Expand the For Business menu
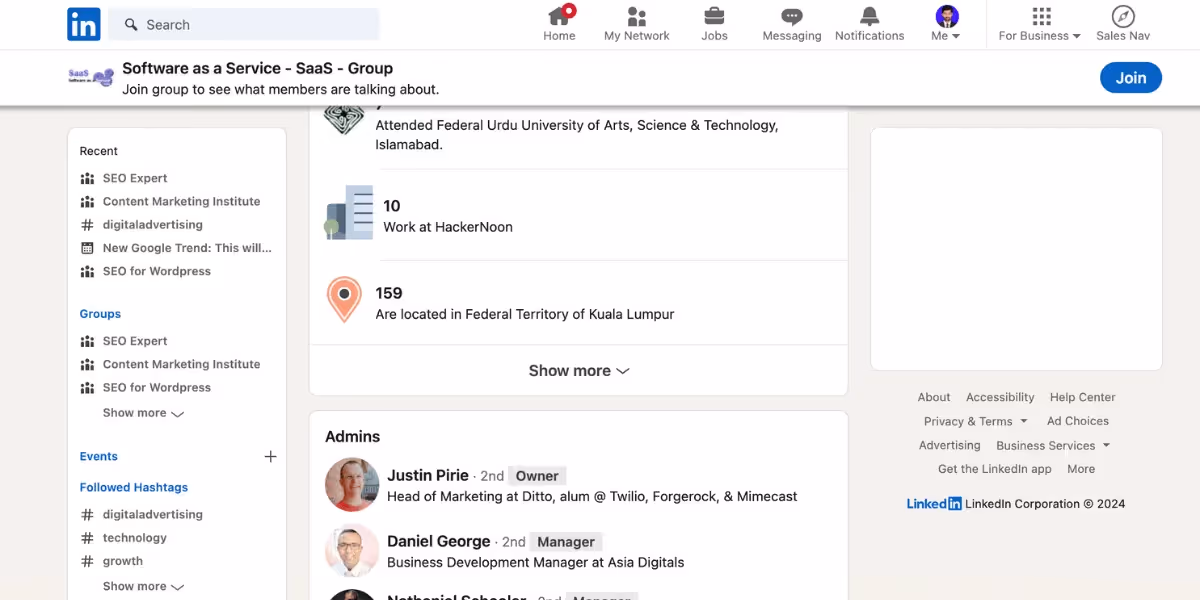 pos(1040,24)
